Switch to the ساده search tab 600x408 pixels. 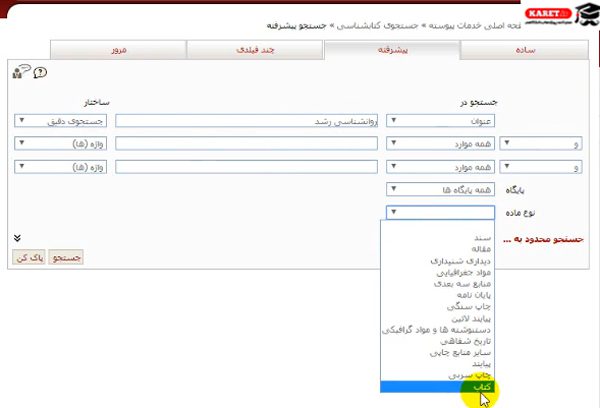524,50
